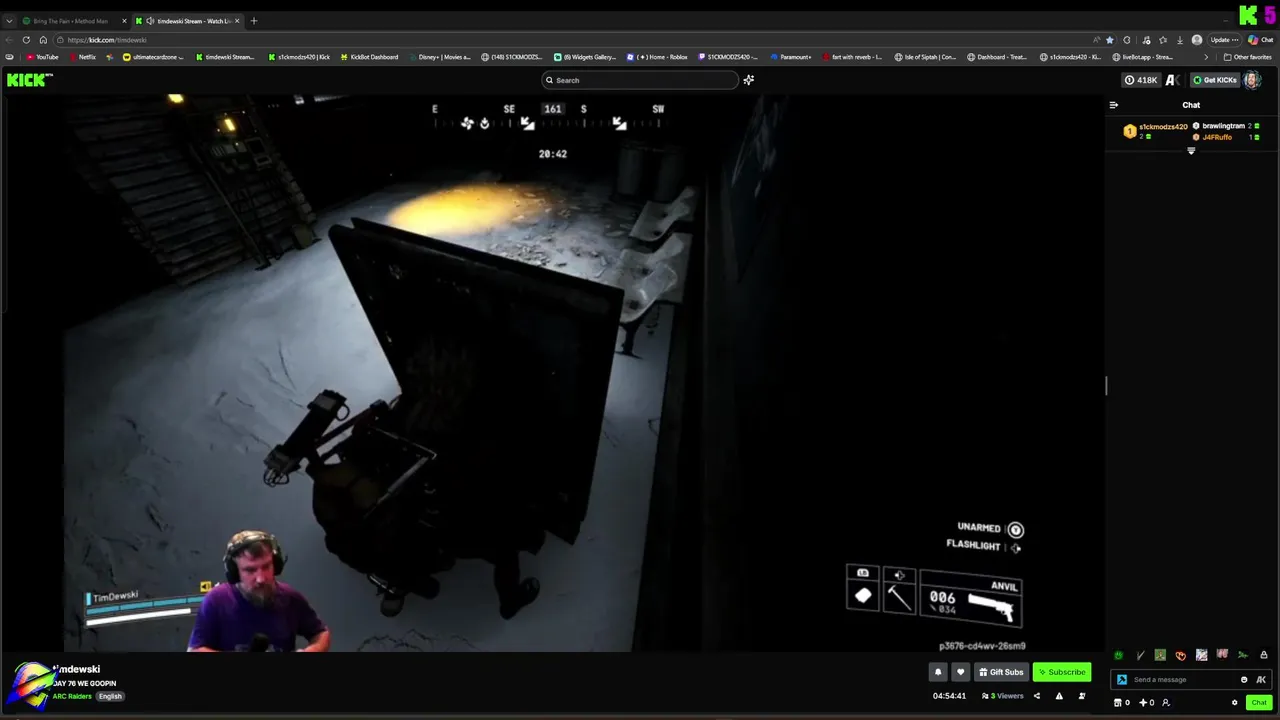The height and width of the screenshot is (720, 1280).
Task: Click the browser profile icon
Action: 1197,40
